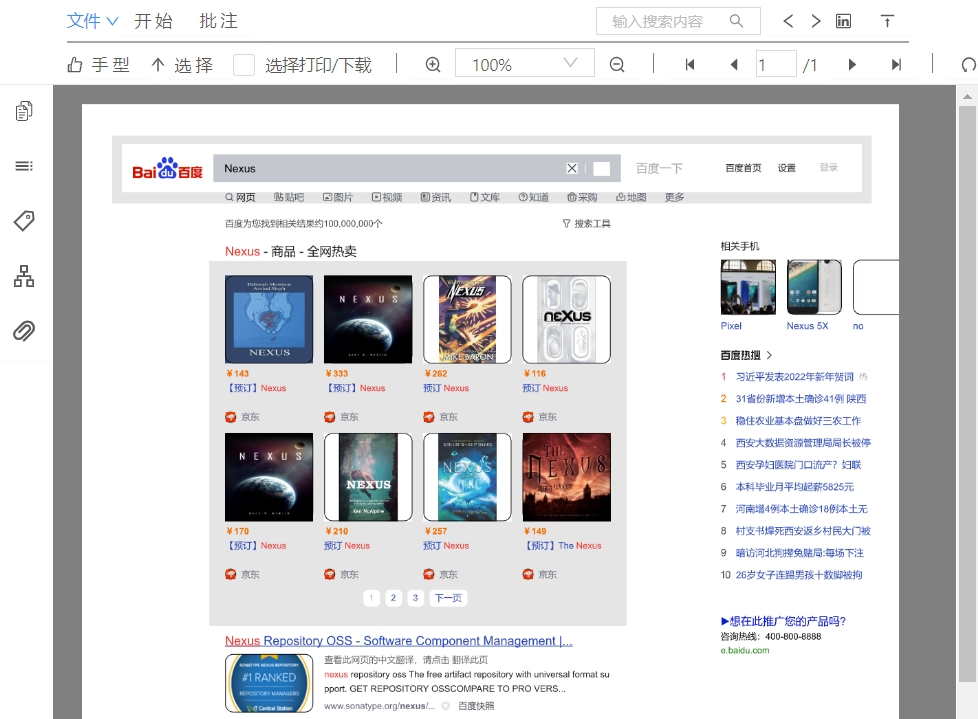Open the Nexus 5X phone link

(x=807, y=326)
